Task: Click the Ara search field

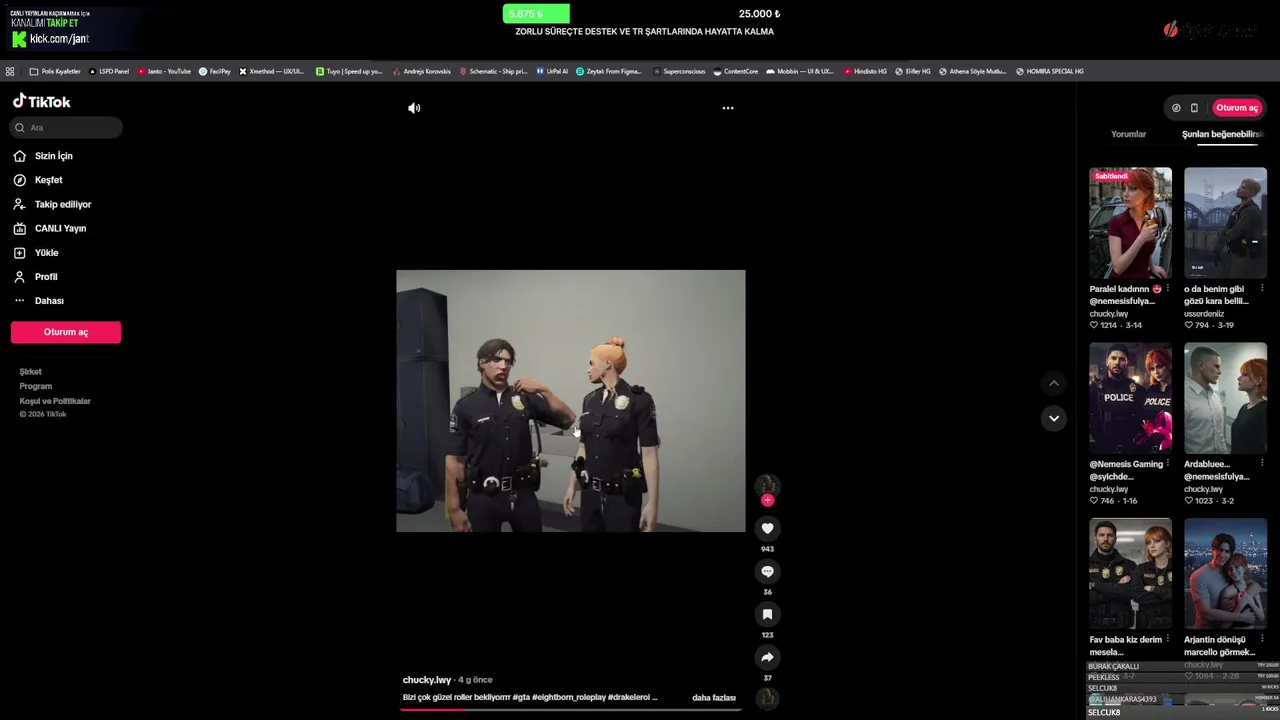Action: [x=66, y=127]
